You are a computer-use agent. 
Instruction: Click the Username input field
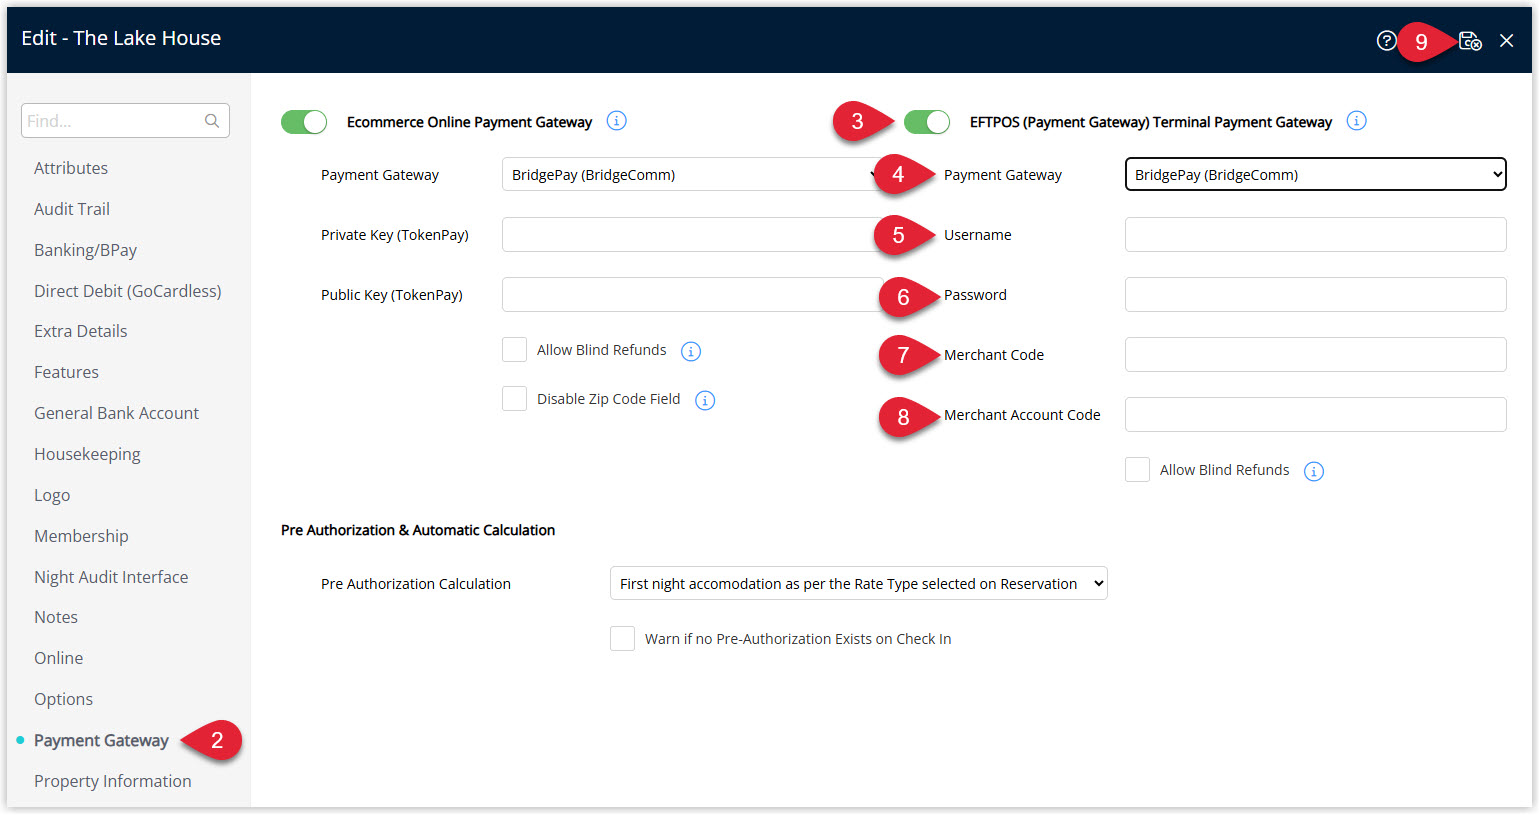(1315, 234)
